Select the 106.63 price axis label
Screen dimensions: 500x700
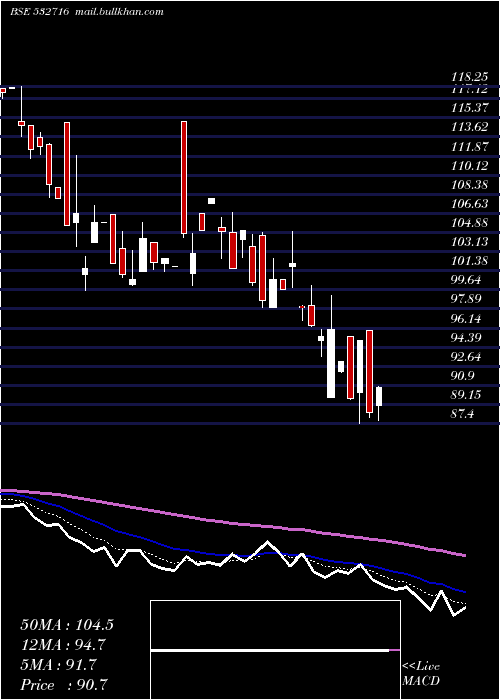470,204
